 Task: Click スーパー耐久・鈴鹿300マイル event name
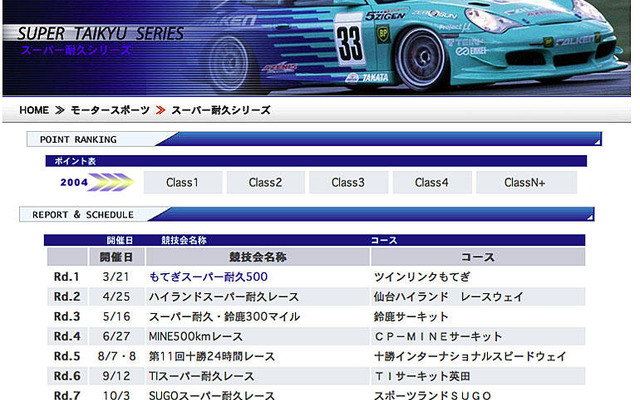(224, 317)
